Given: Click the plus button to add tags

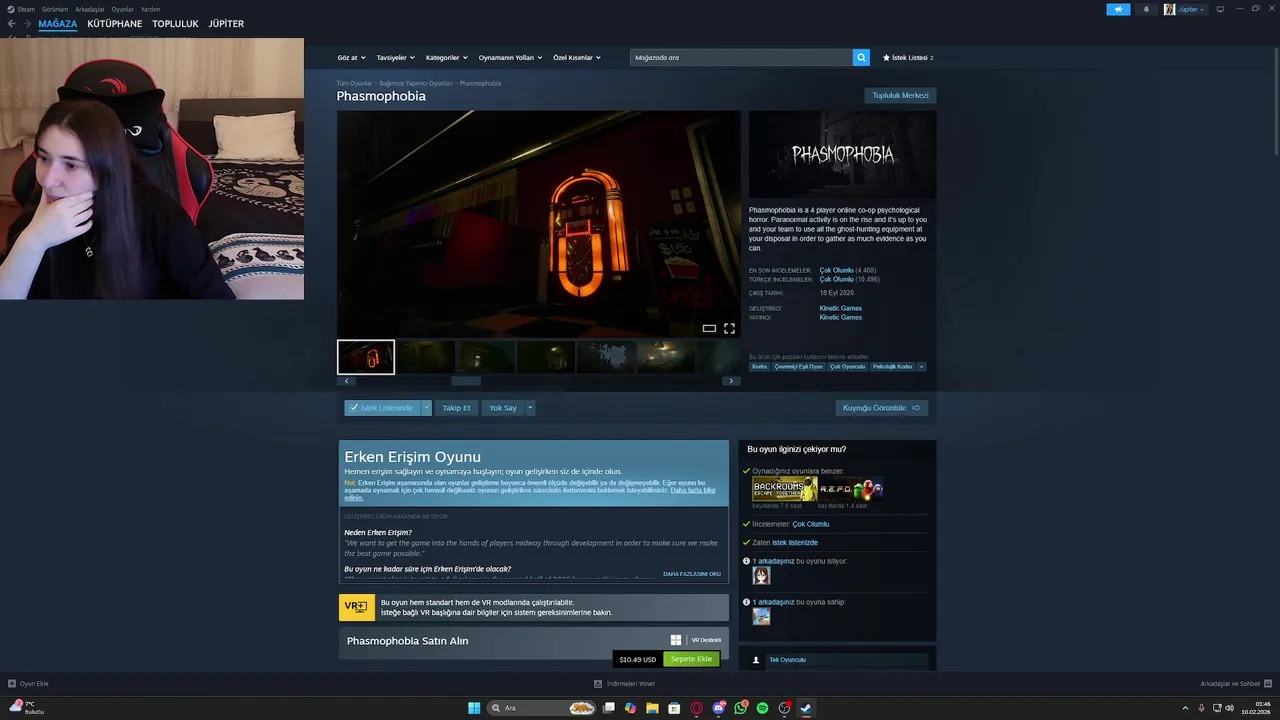Looking at the screenshot, I should [x=921, y=367].
